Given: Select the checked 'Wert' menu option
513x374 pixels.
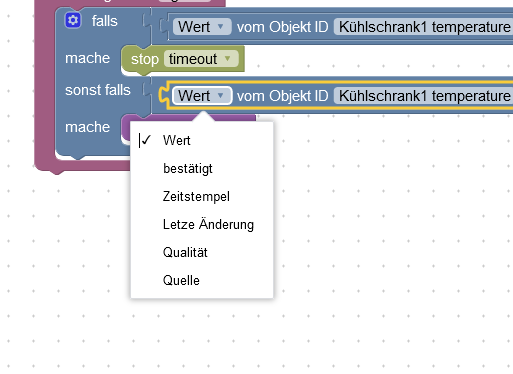Looking at the screenshot, I should pyautogui.click(x=202, y=140).
